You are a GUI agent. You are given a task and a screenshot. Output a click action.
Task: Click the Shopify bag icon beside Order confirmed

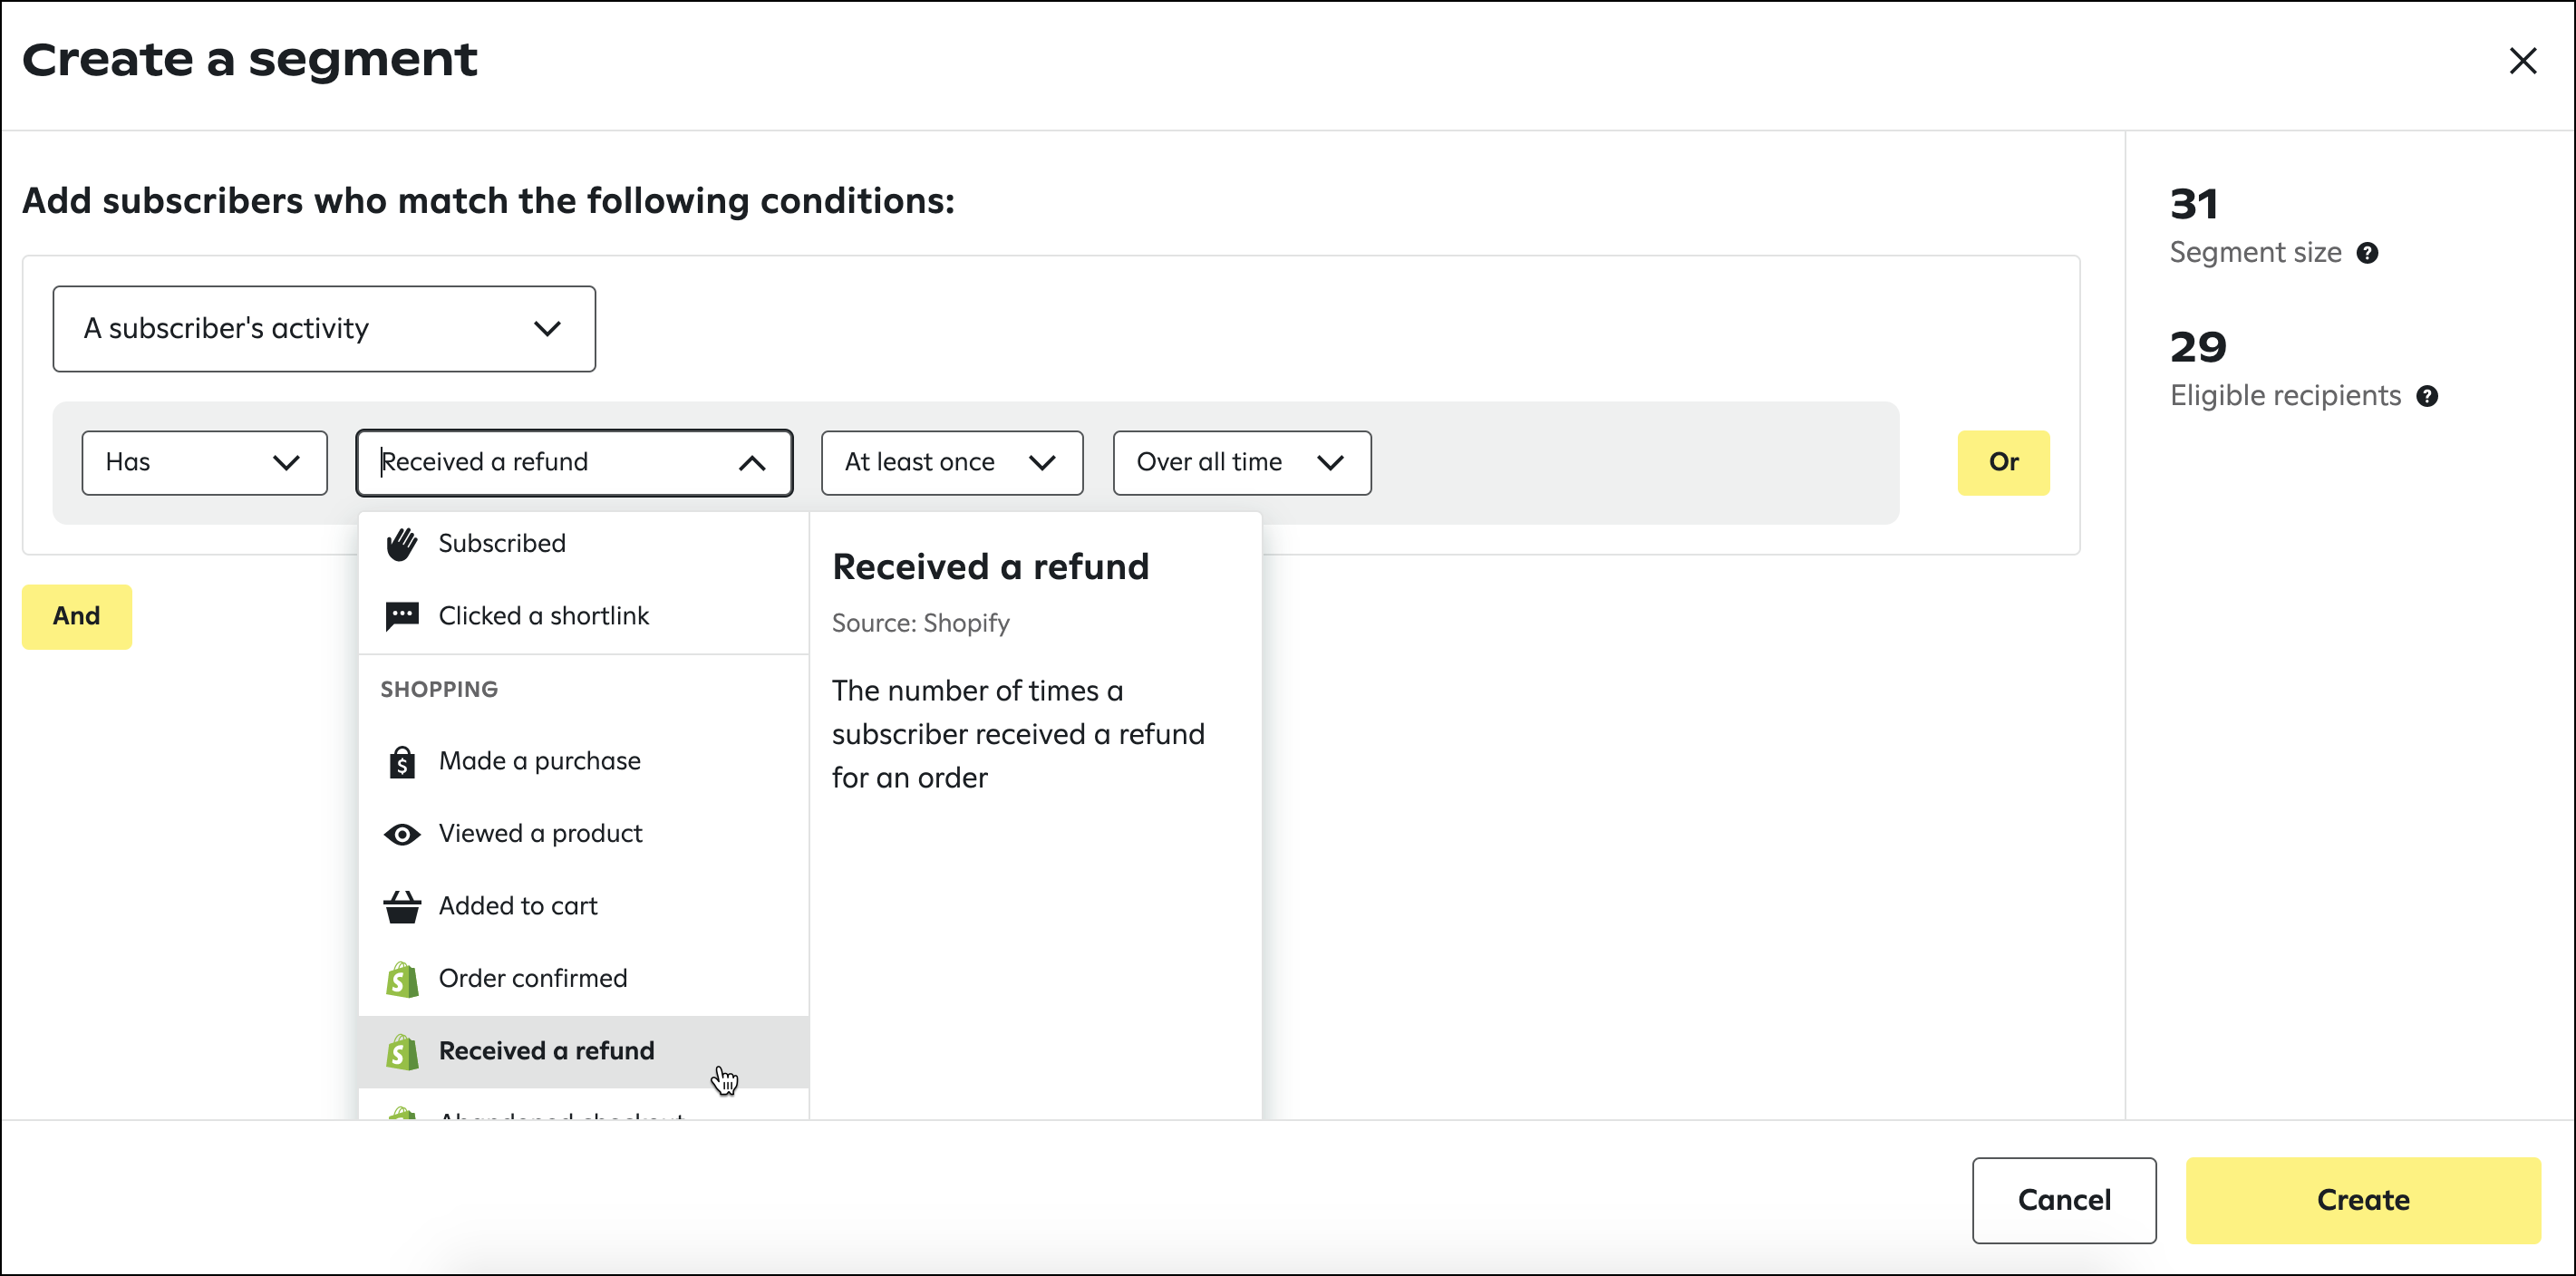[401, 978]
